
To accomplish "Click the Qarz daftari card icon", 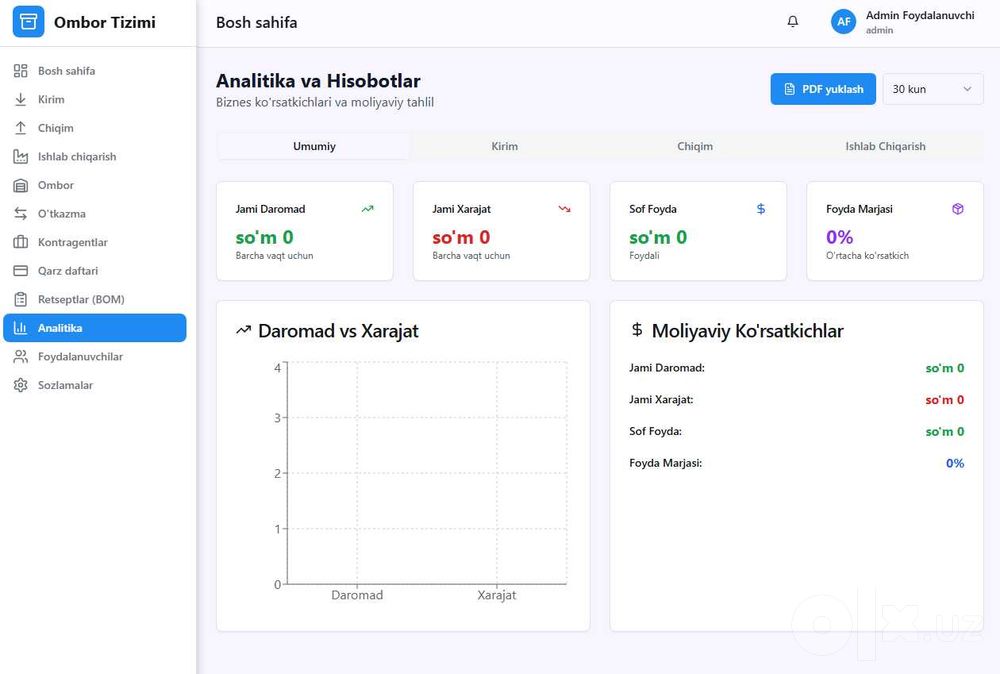I will tap(20, 271).
